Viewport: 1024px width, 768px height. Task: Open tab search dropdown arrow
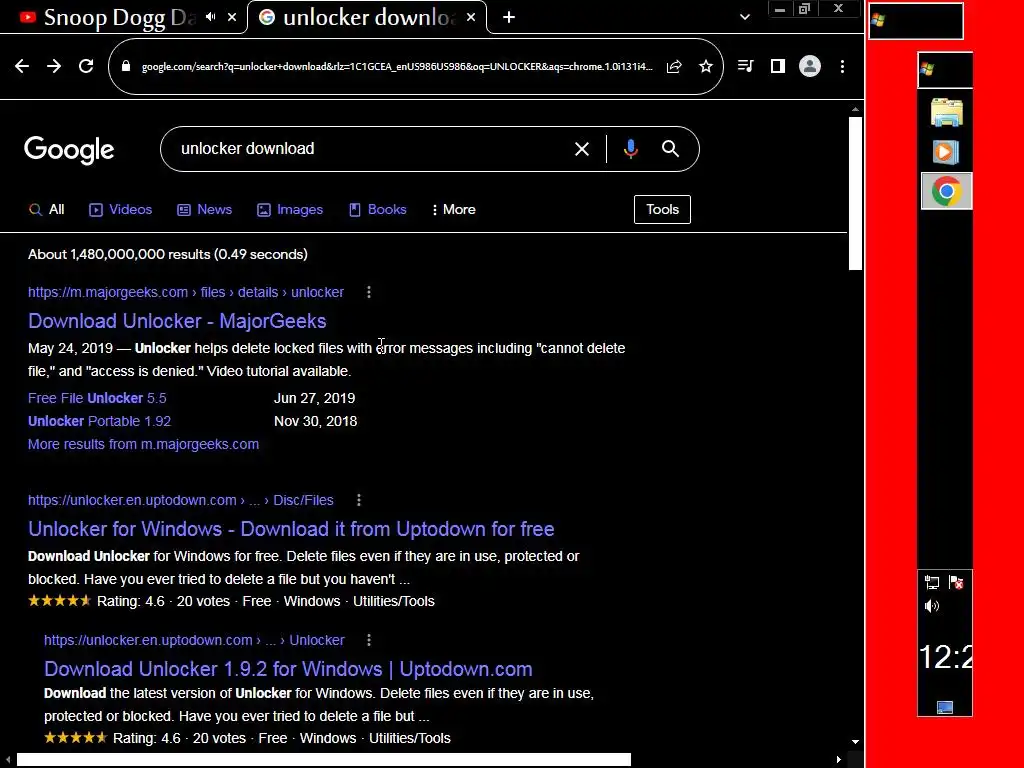[x=744, y=17]
